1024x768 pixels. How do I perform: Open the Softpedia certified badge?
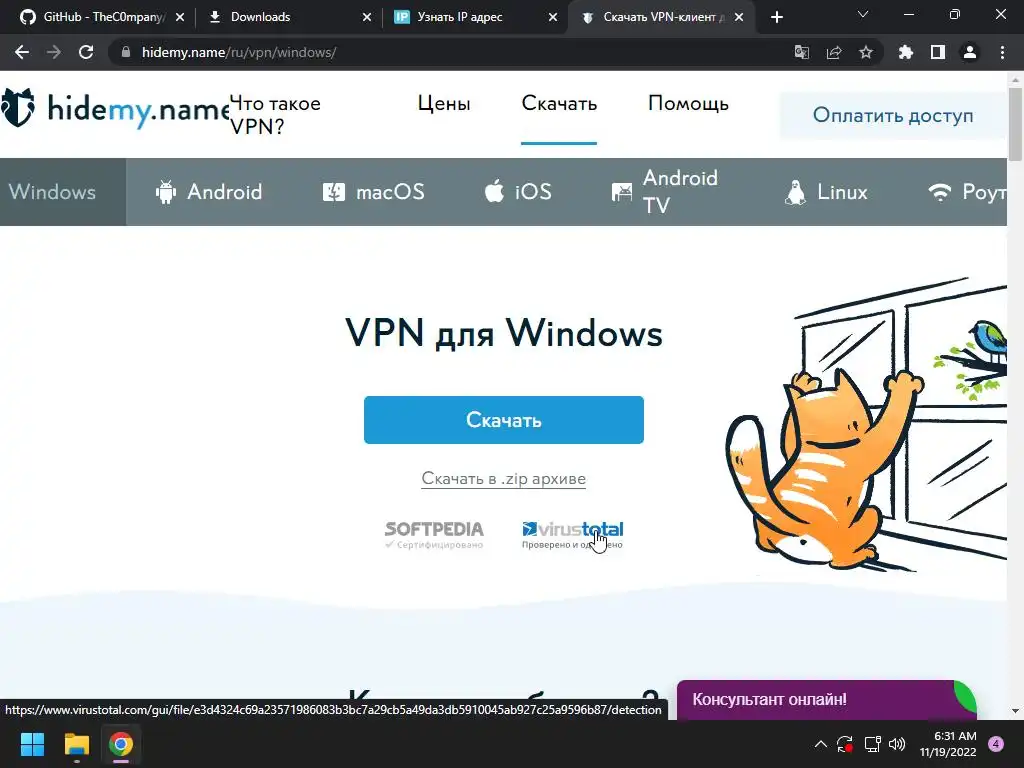pos(434,535)
